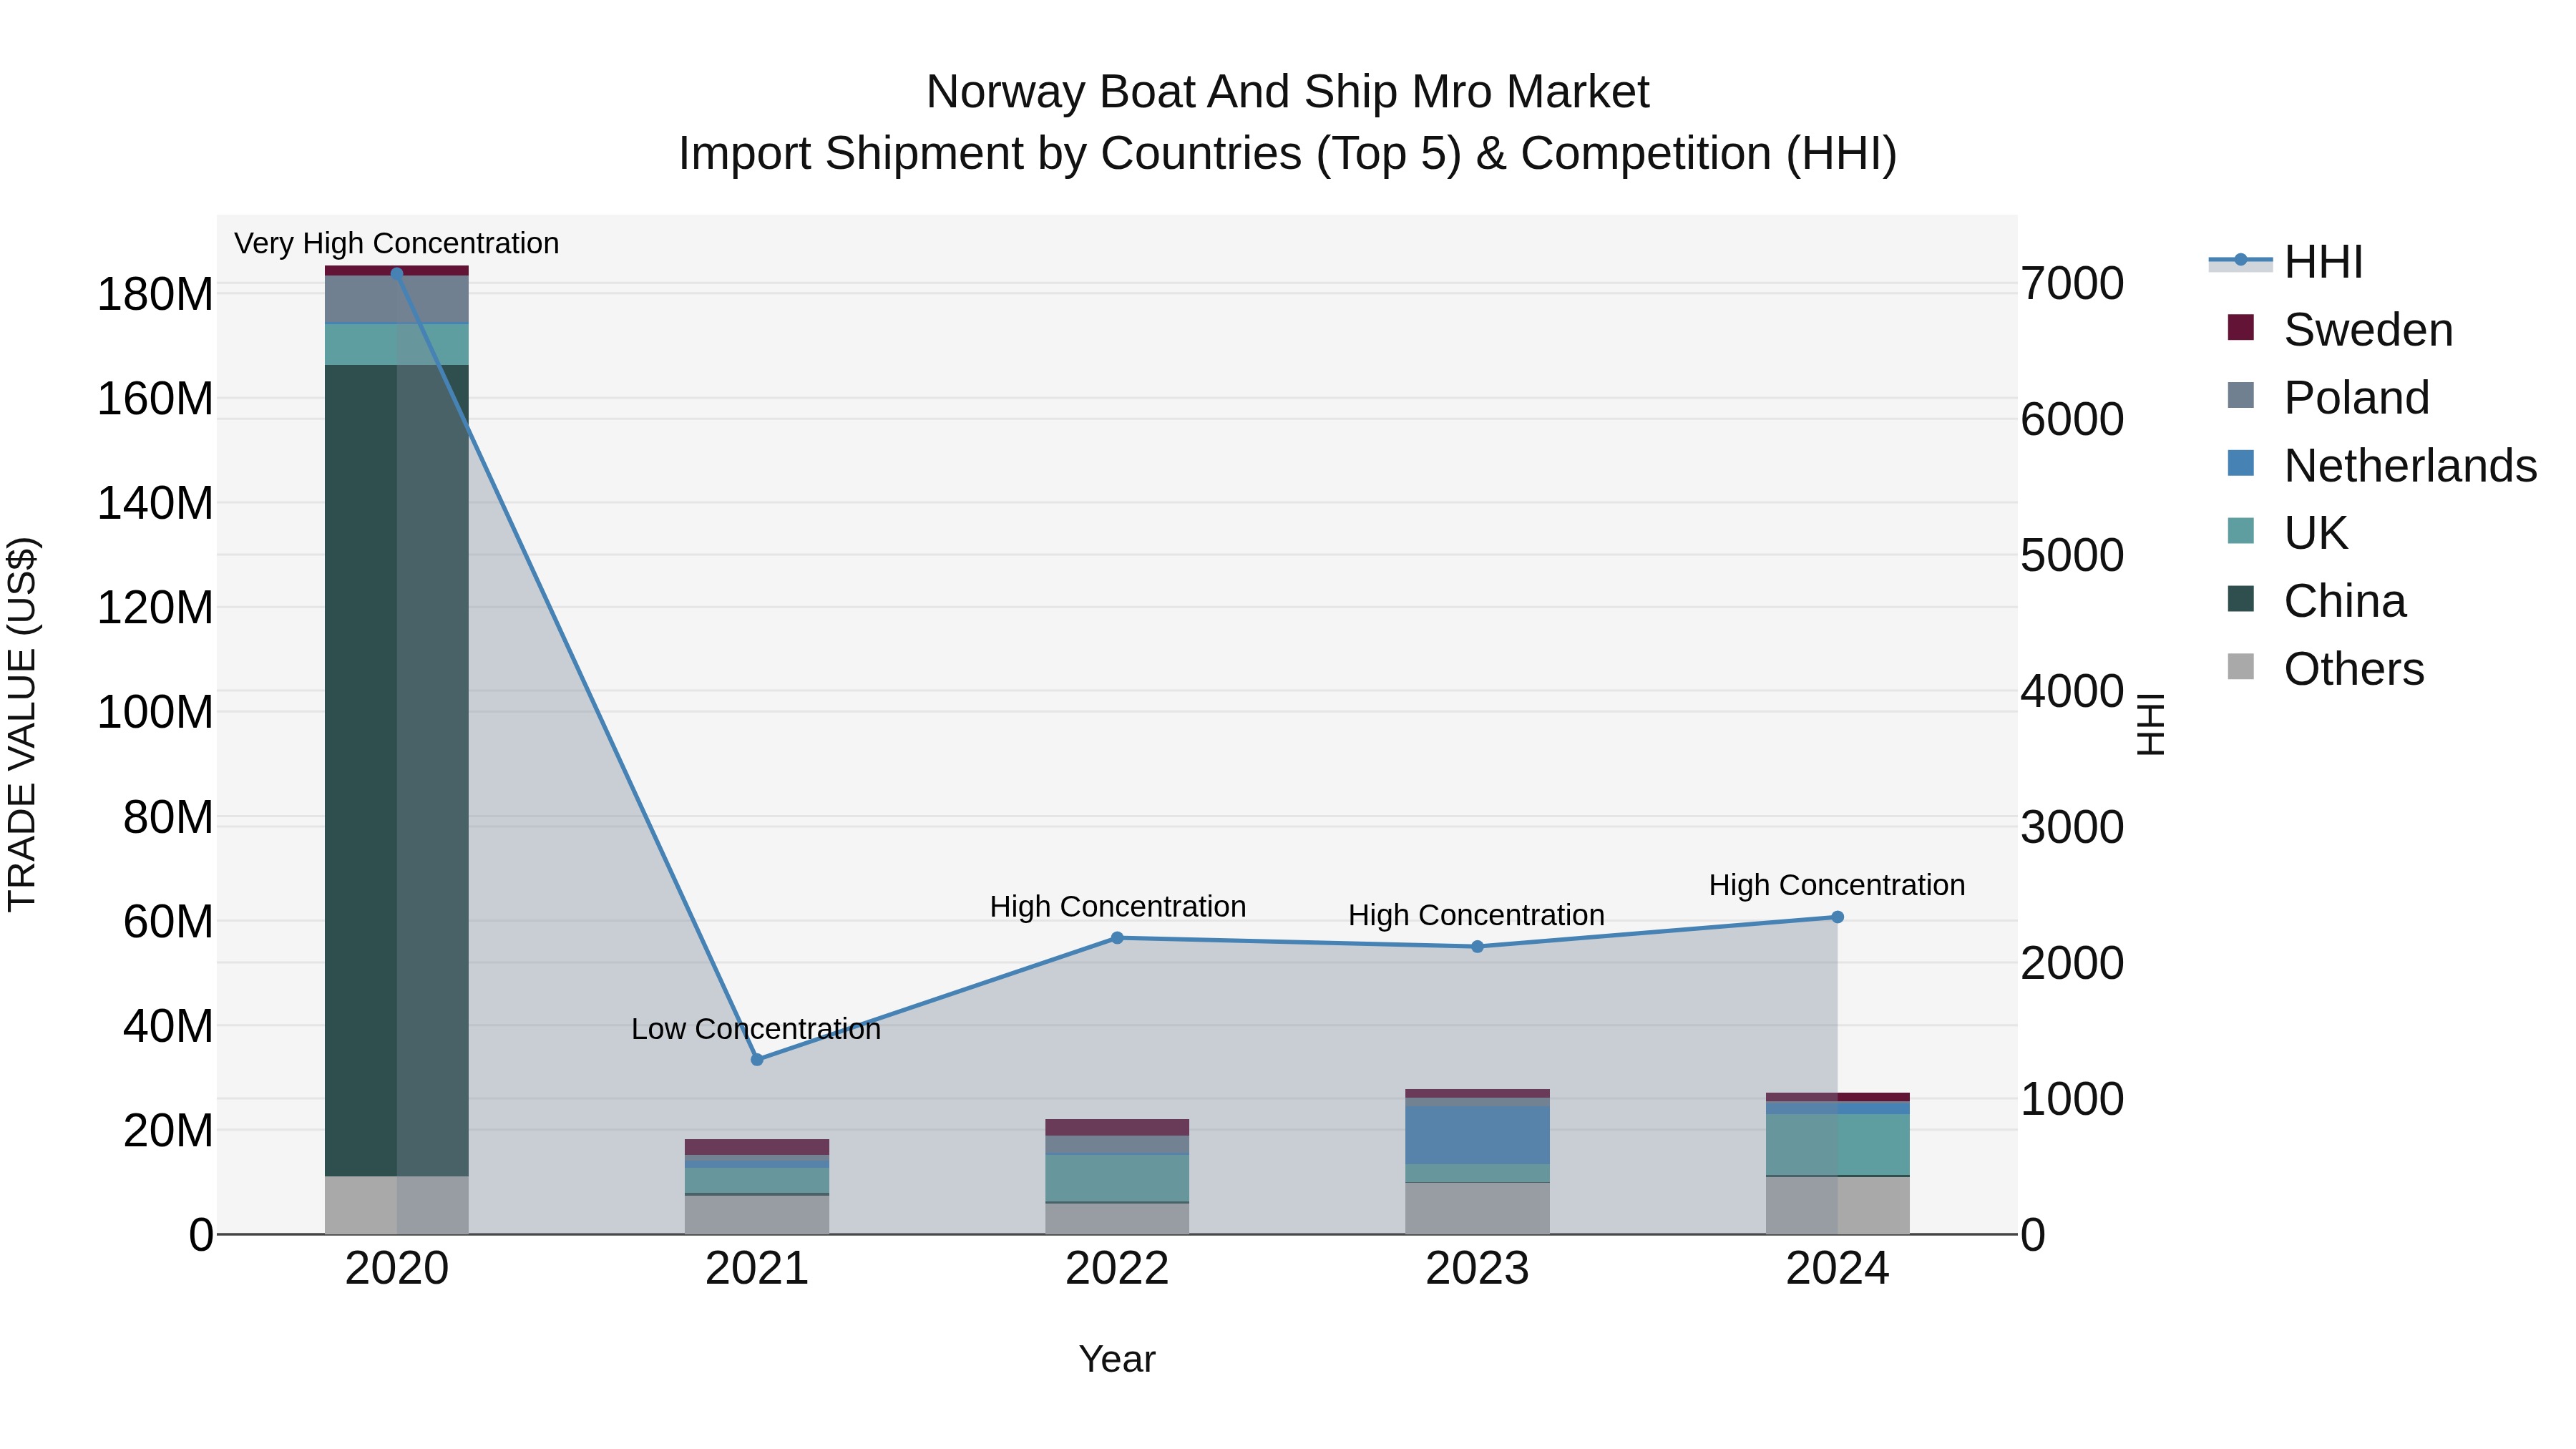Viewport: 2576px width, 1449px height.
Task: Toggle Poland series via legend label
Action: coord(2357,398)
